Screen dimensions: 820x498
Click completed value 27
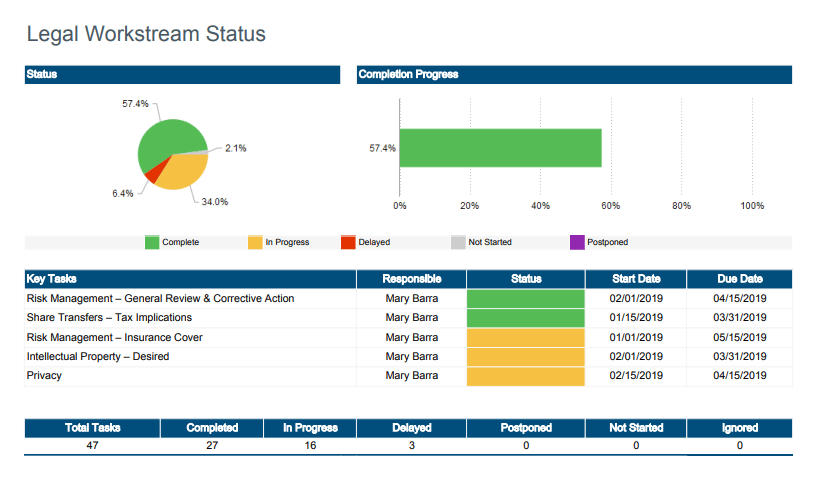tap(212, 446)
